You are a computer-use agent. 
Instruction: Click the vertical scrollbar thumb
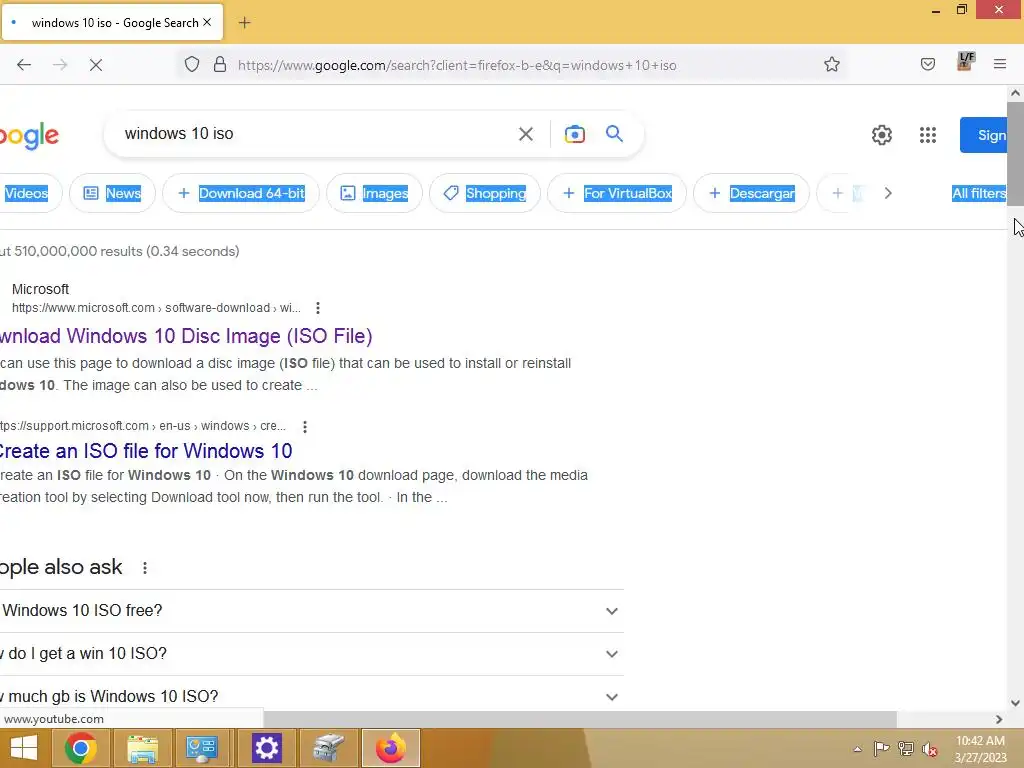tap(1015, 155)
